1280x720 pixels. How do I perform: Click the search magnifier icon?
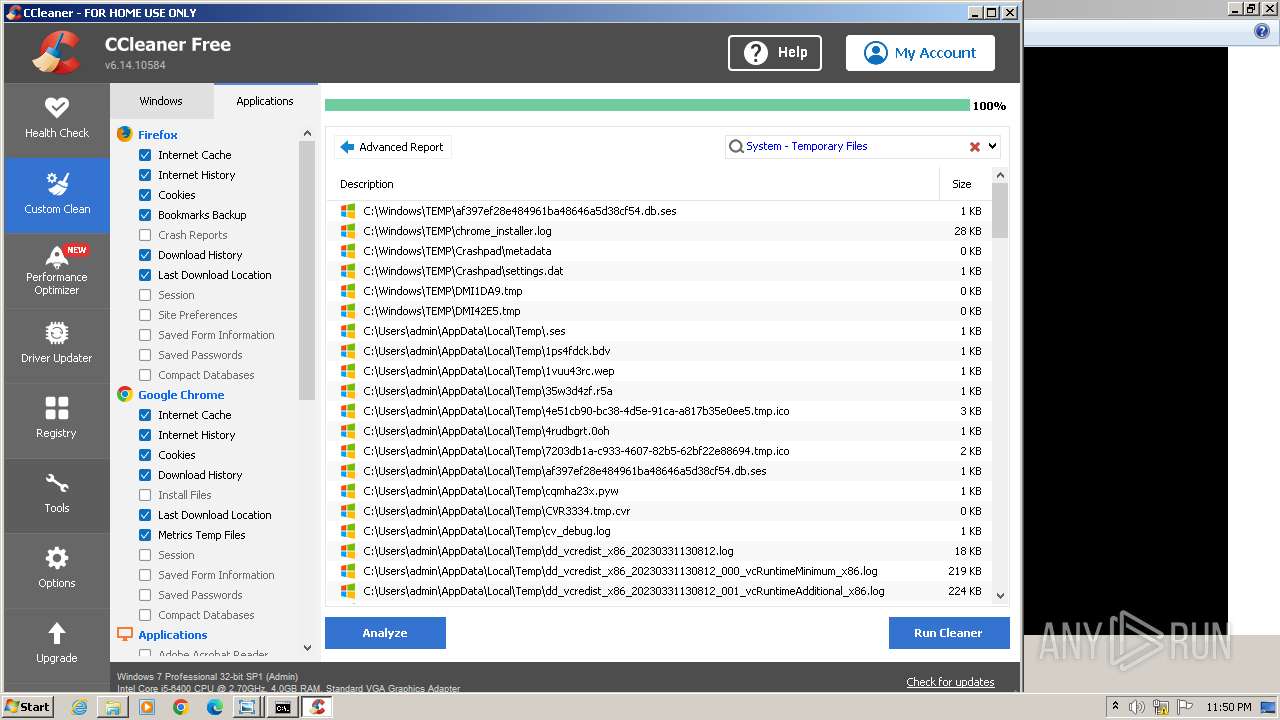[x=736, y=147]
